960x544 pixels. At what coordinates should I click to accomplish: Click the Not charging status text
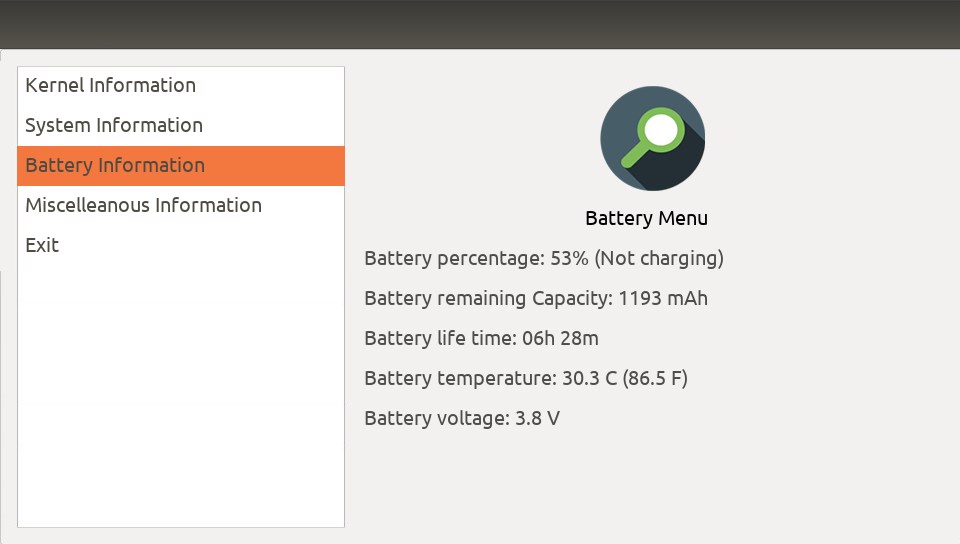click(659, 258)
